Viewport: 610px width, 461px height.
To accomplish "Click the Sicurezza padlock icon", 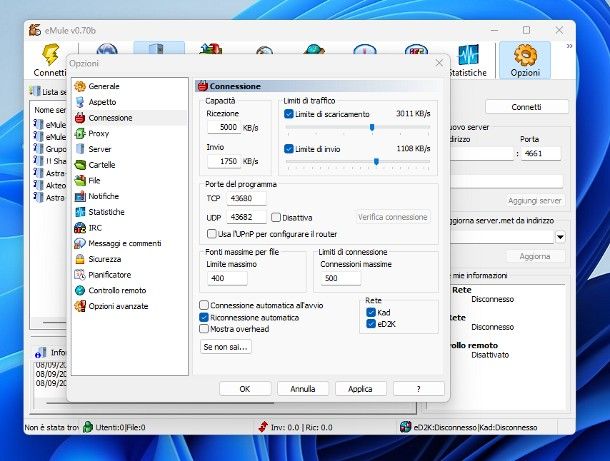I will coord(80,259).
